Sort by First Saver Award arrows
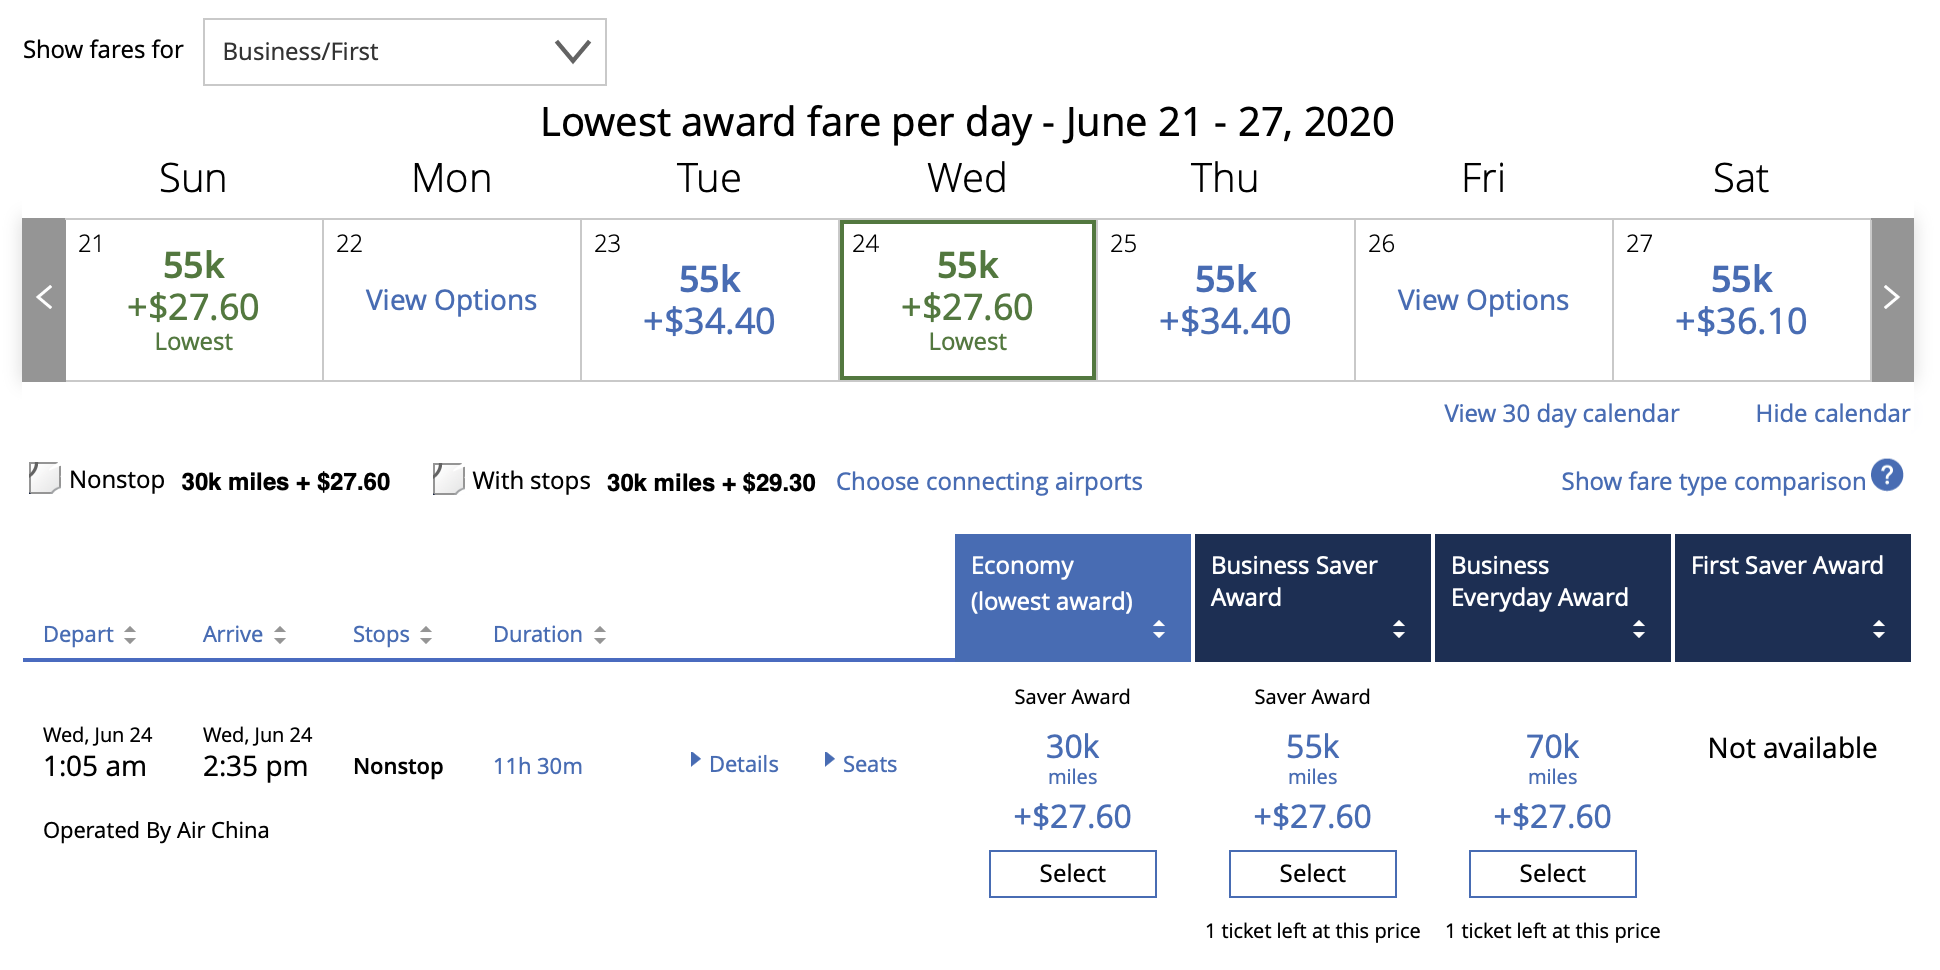This screenshot has width=1940, height=970. click(1879, 629)
